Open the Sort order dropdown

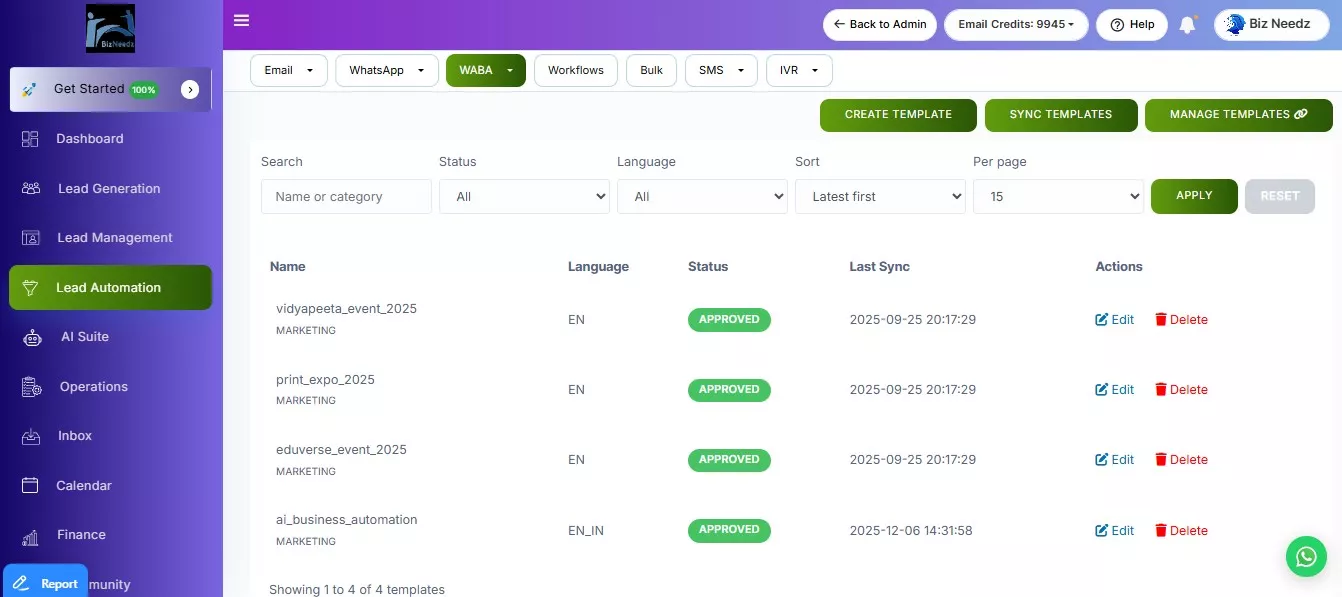pos(880,197)
